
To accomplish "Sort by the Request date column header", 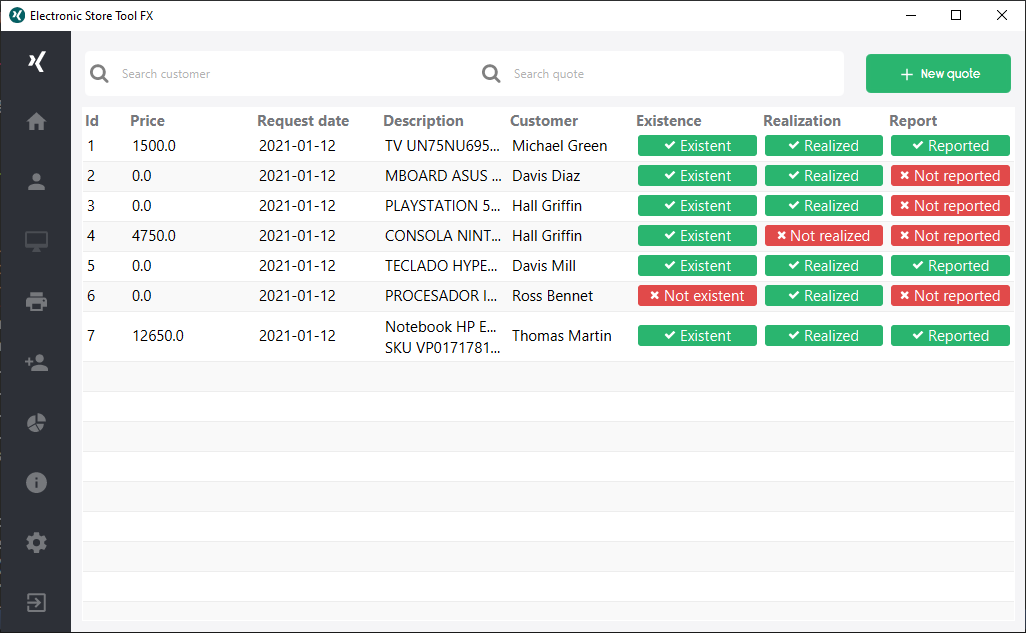I will [x=303, y=120].
